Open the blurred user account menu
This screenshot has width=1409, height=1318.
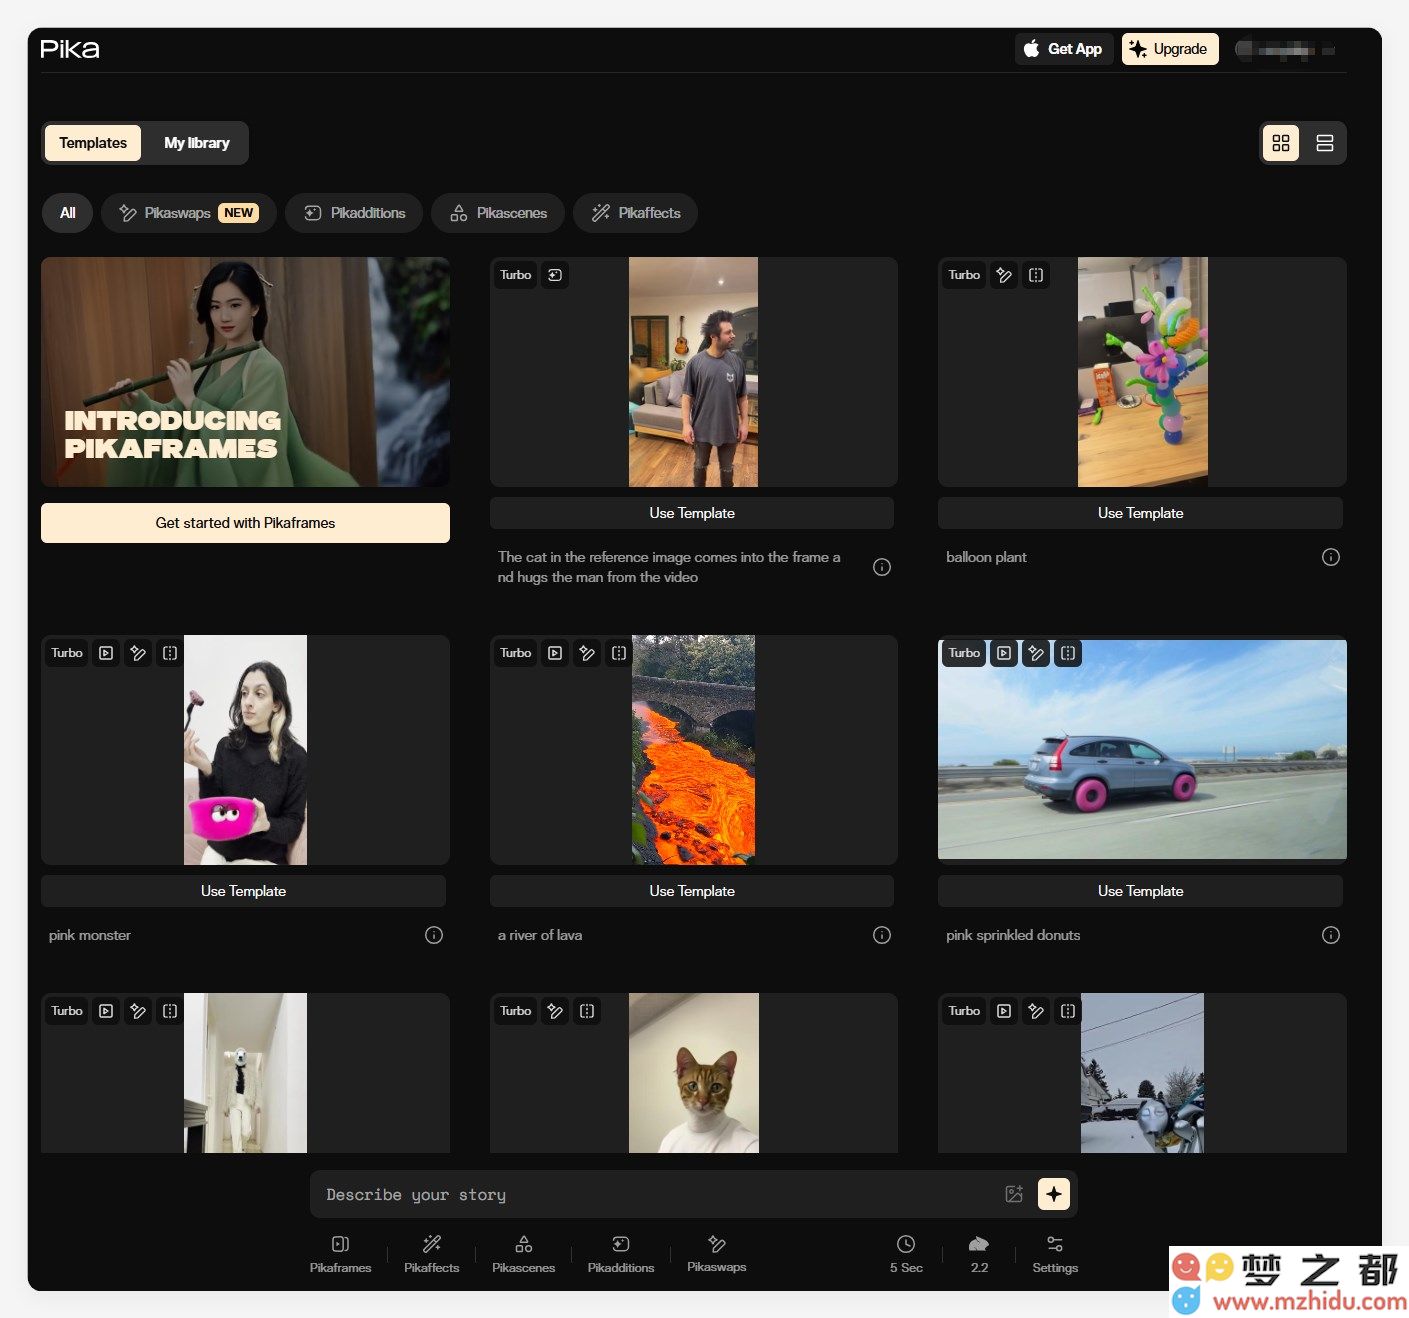1285,49
